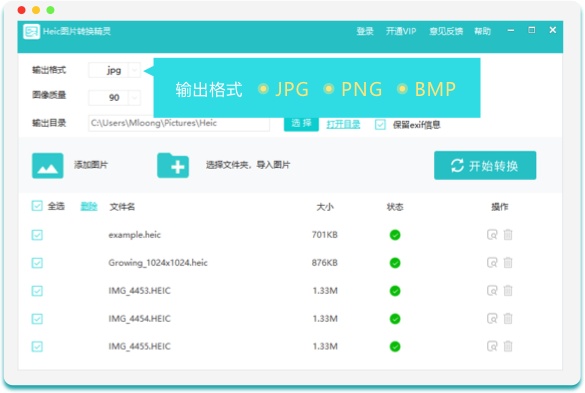Click the app title bar minimize icon
585x393 pixels.
pyautogui.click(x=511, y=30)
